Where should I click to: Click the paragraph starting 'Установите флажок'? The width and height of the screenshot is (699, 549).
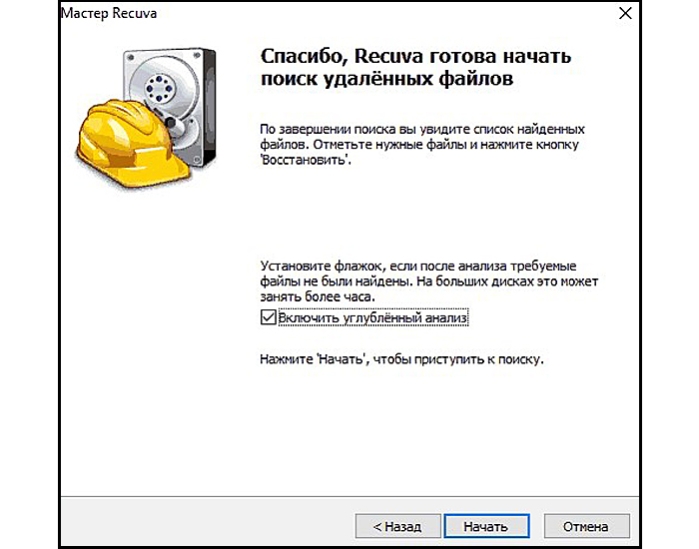429,281
